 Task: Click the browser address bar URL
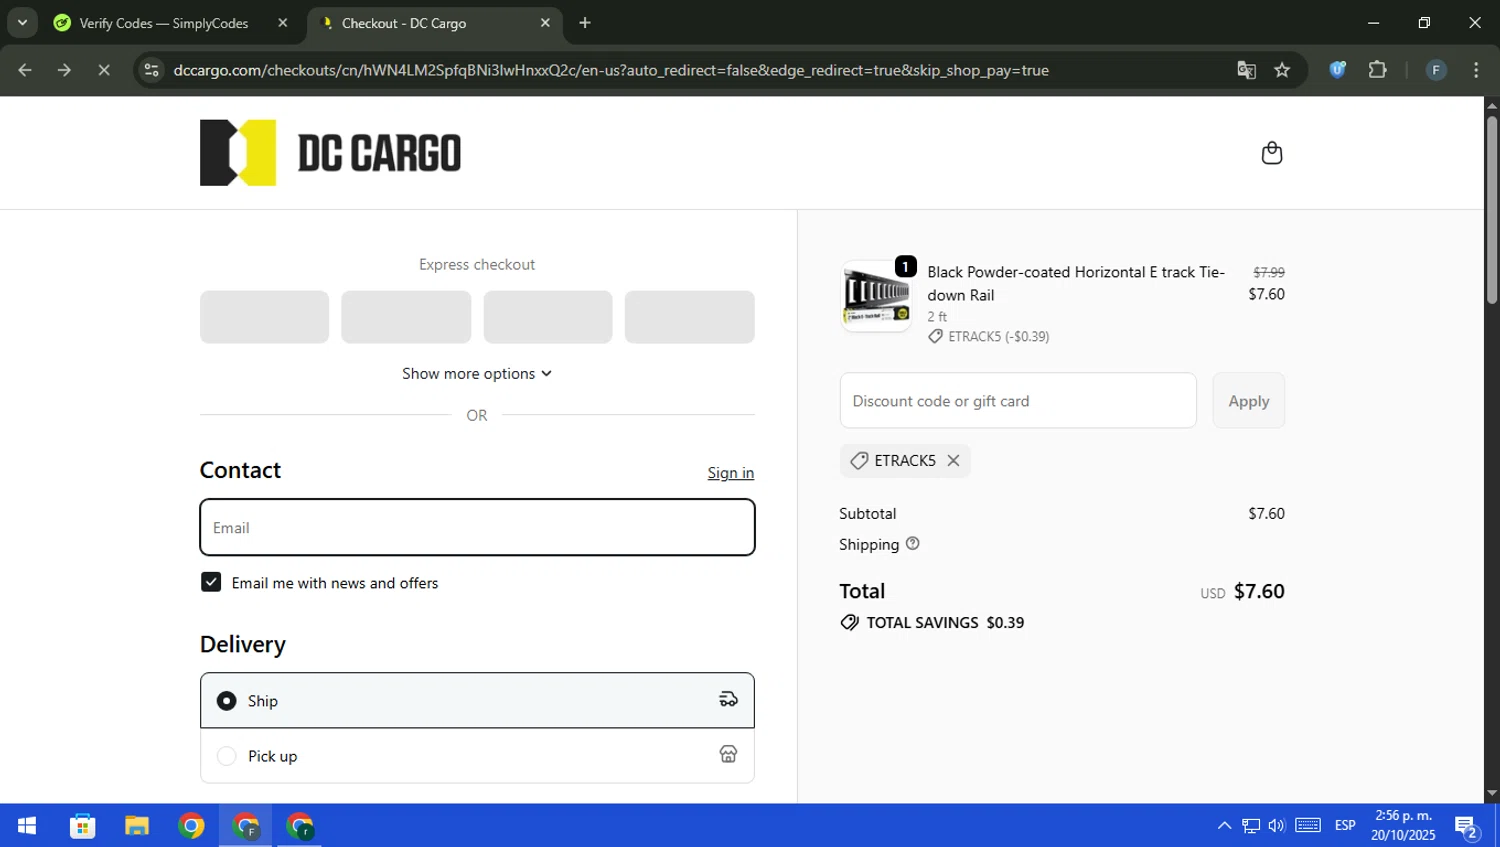click(x=611, y=70)
